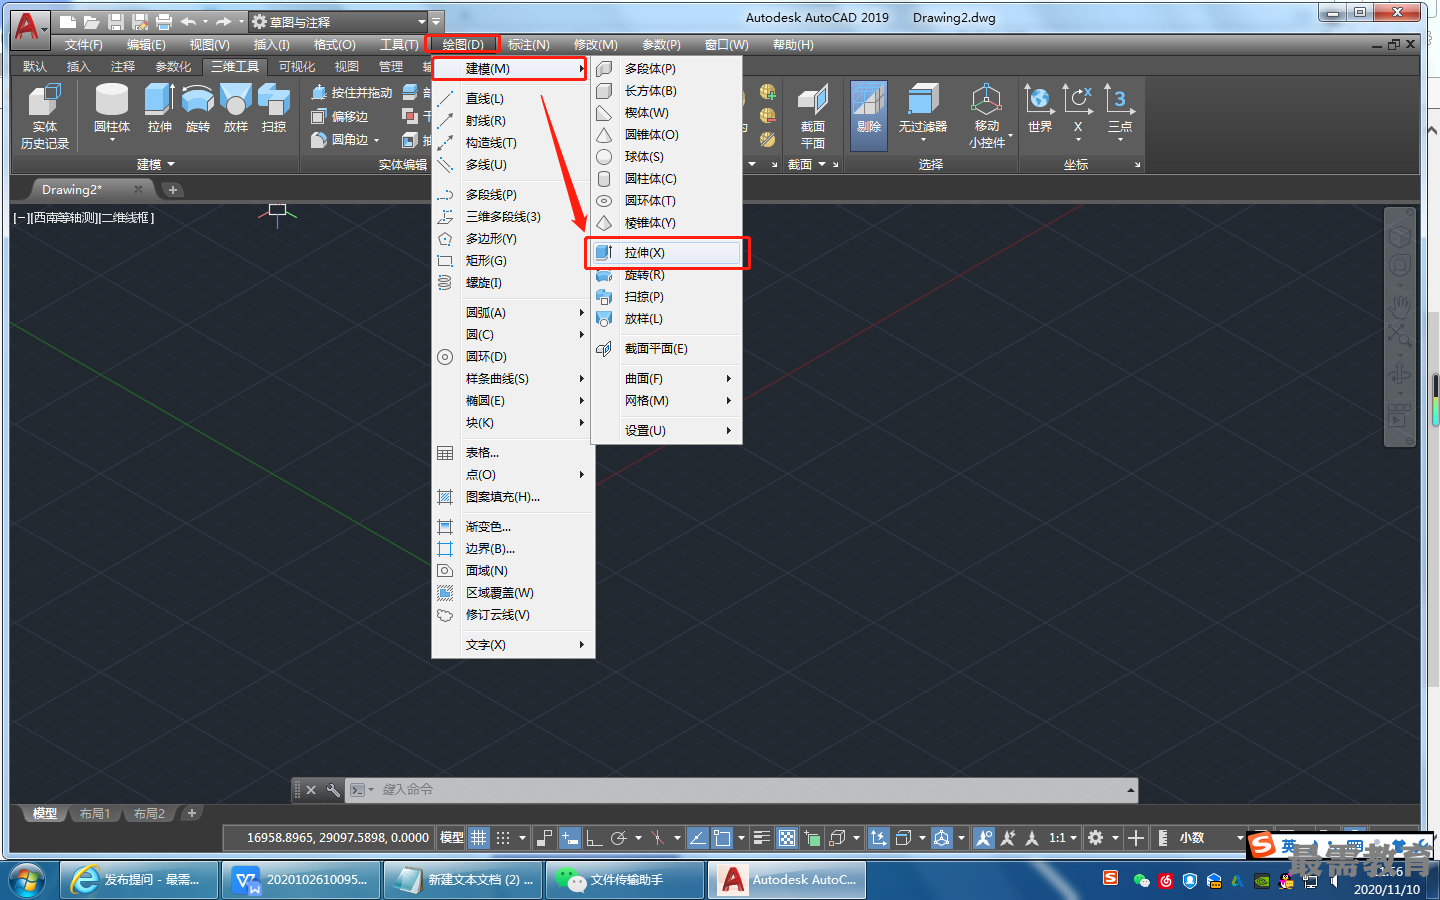This screenshot has height=900, width=1440.
Task: Select the 旋转 revolve tool in ribbon
Action: point(198,109)
